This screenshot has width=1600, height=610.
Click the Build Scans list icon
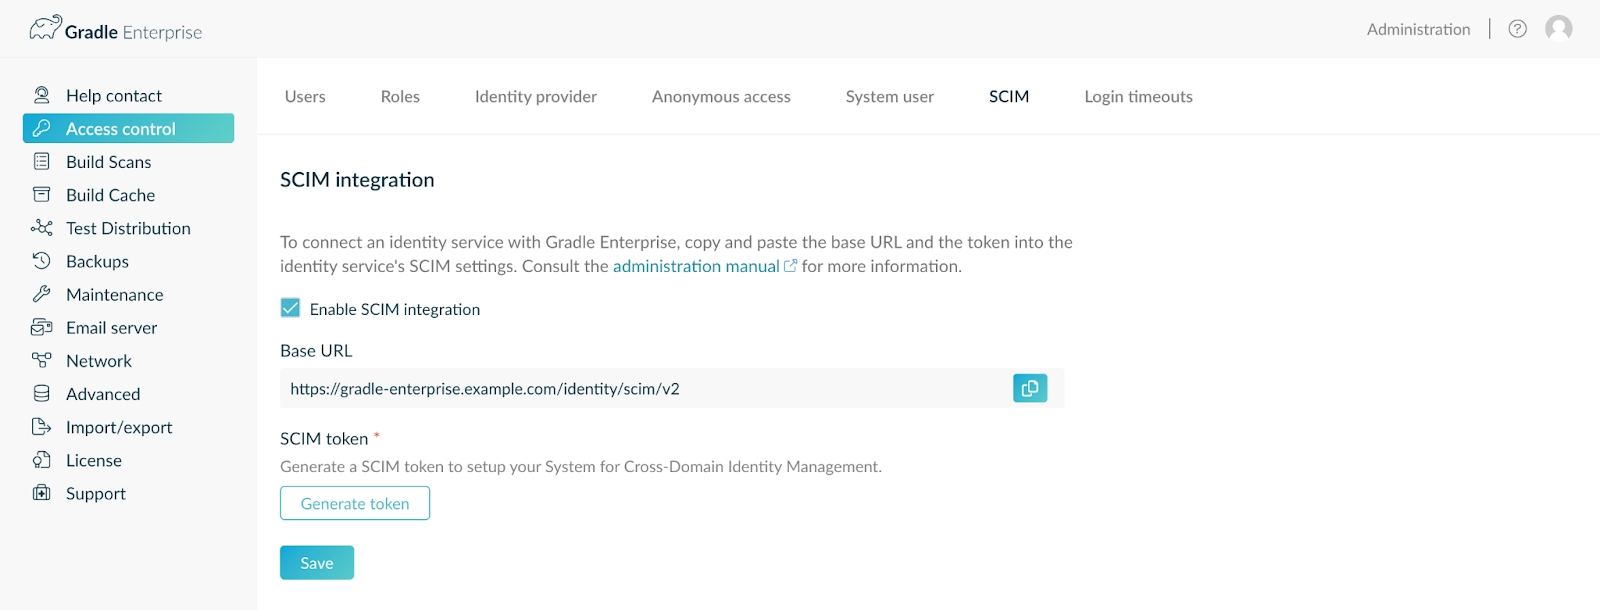42,161
